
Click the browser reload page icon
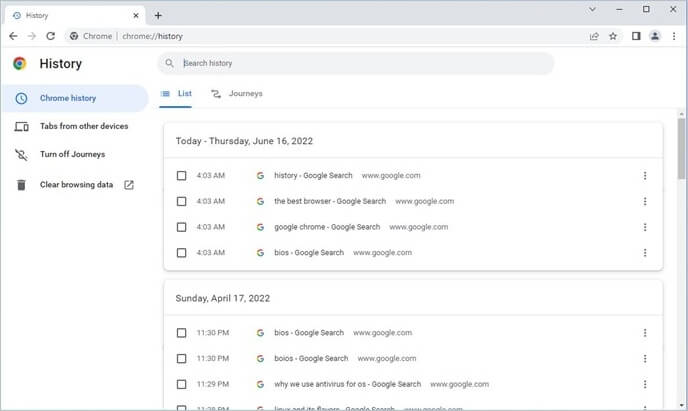[50, 36]
